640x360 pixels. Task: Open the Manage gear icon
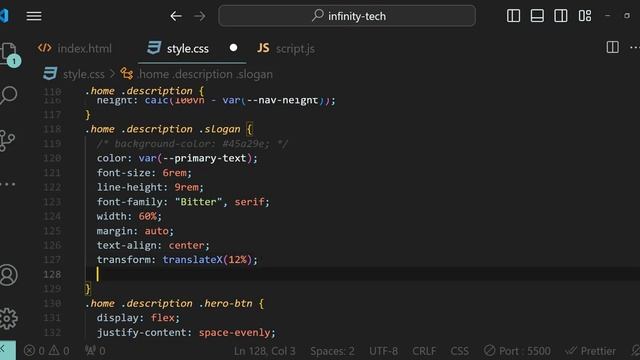[9, 318]
